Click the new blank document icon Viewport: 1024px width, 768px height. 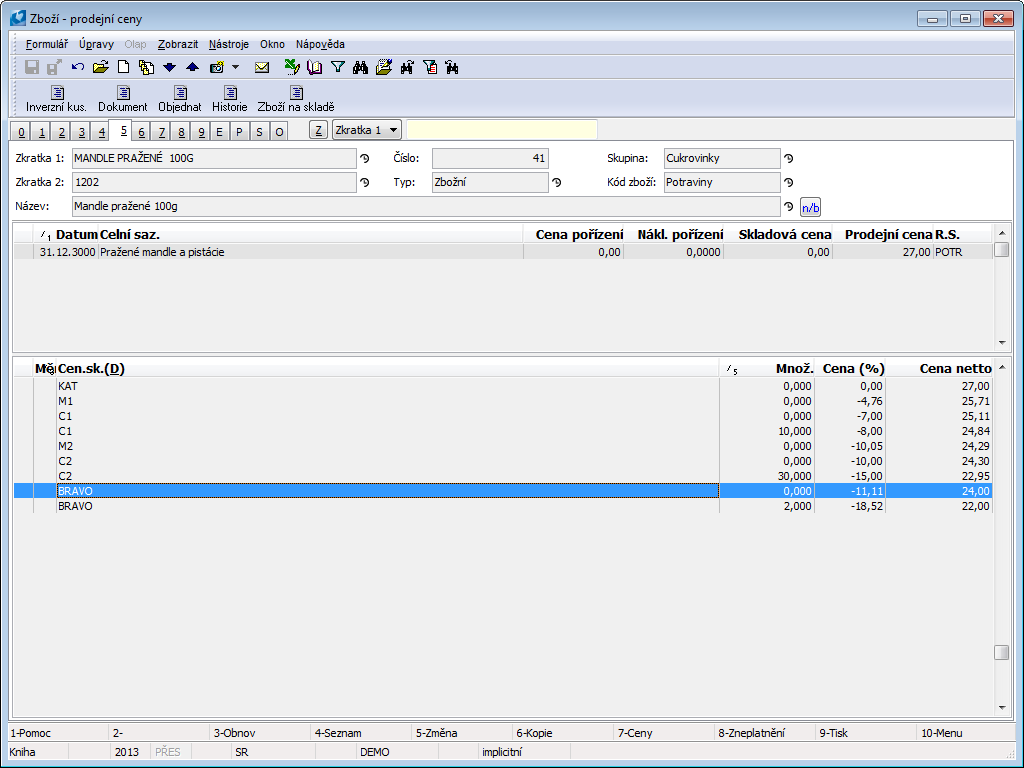(124, 68)
